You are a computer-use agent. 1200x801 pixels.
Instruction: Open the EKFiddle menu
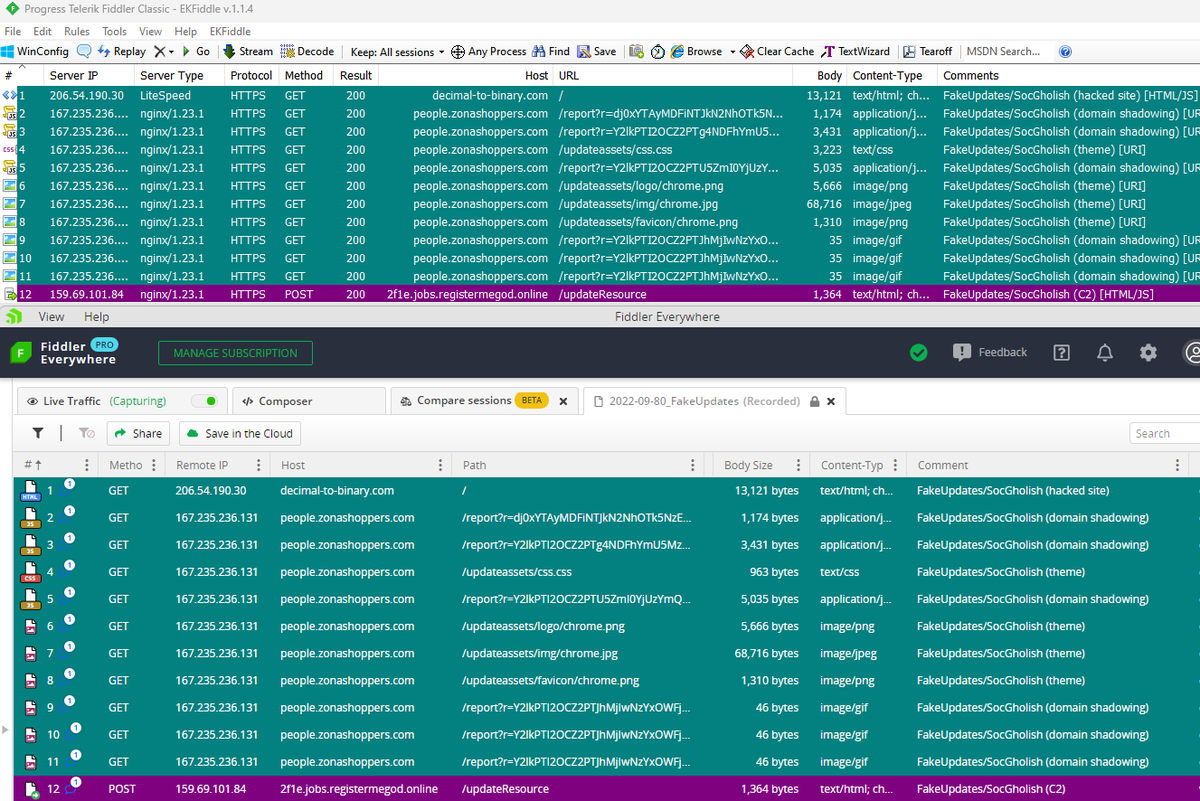[x=230, y=31]
